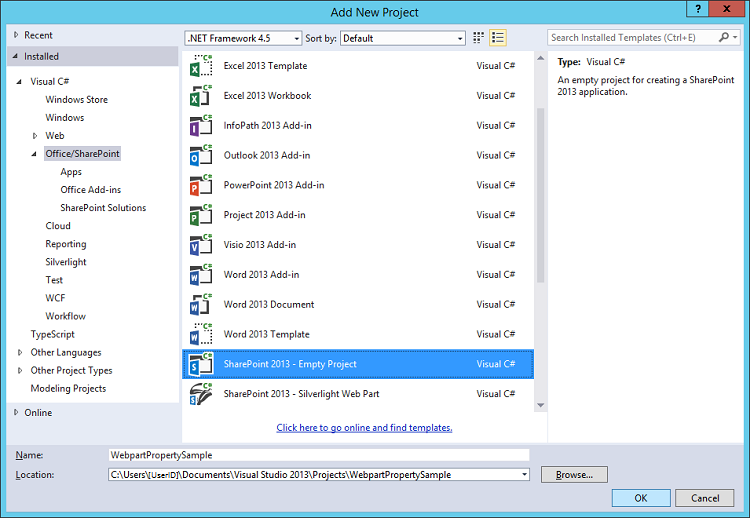Click template list scrollbar down arrow

pyautogui.click(x=540, y=405)
